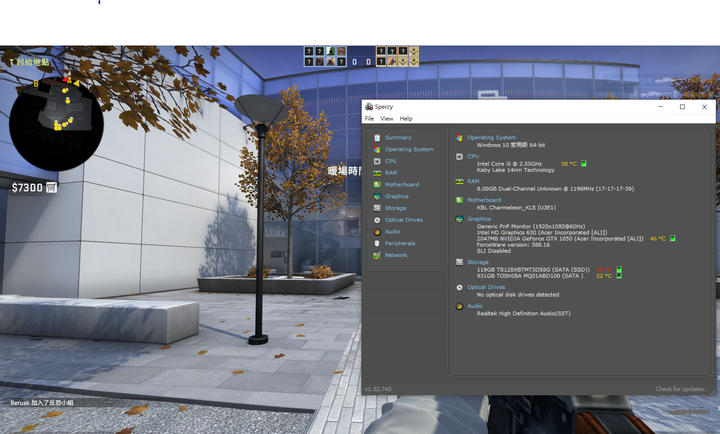Viewport: 720px width, 434px height.
Task: Select Operating System in the sidebar
Action: 409,149
